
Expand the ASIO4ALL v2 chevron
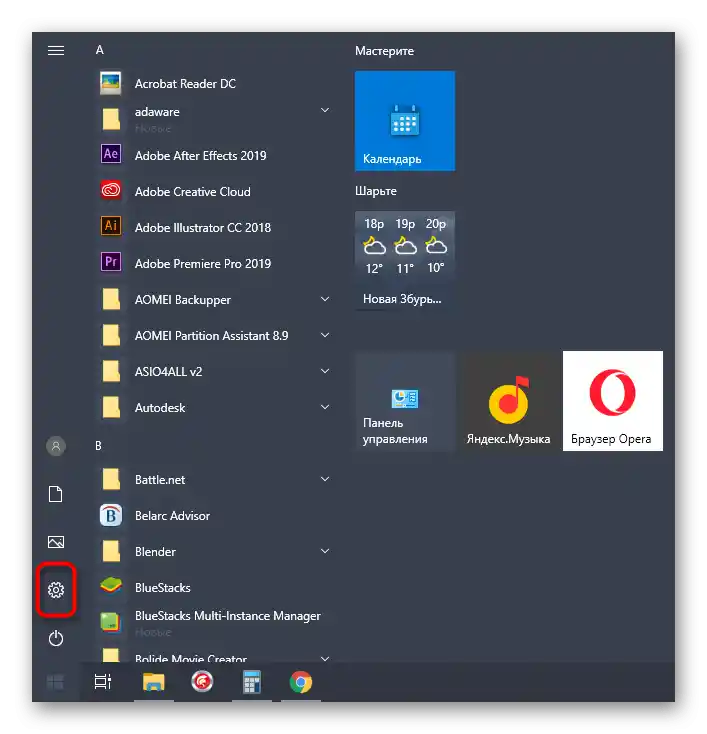point(325,371)
